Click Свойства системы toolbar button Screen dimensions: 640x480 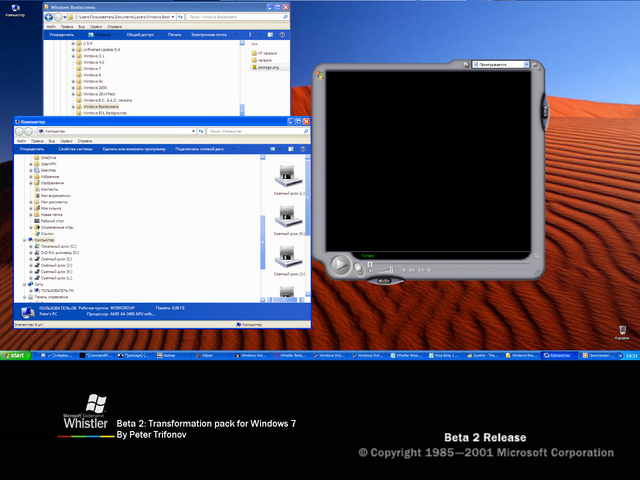coord(76,149)
